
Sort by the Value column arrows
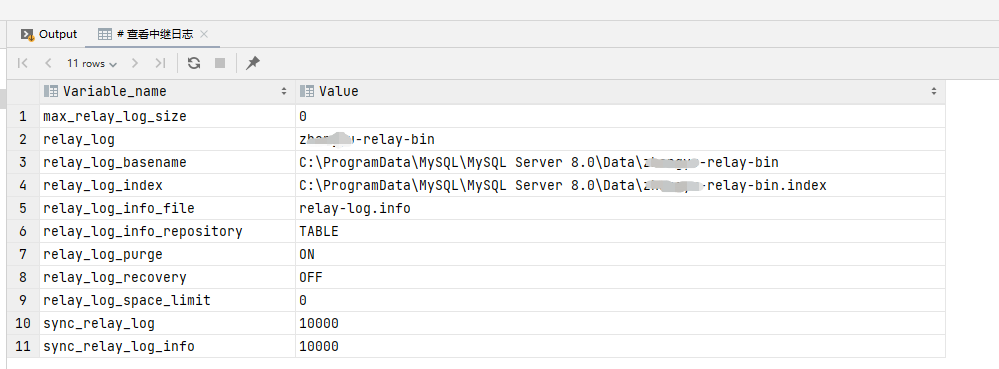click(934, 92)
